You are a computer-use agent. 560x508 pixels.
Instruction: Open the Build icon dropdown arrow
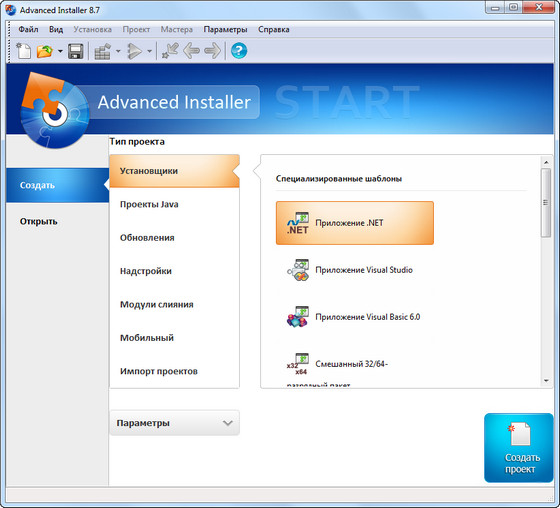click(118, 51)
